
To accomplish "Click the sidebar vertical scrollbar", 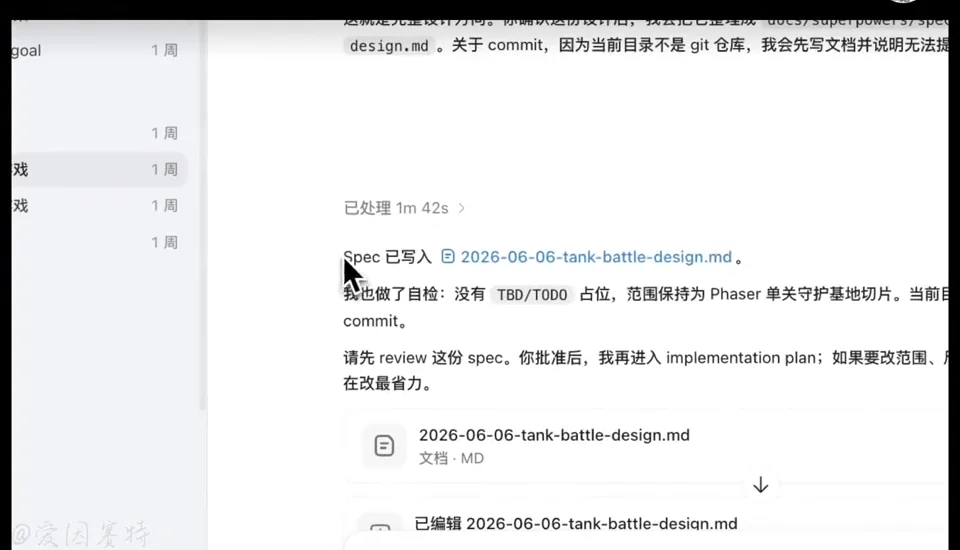I will pyautogui.click(x=203, y=214).
